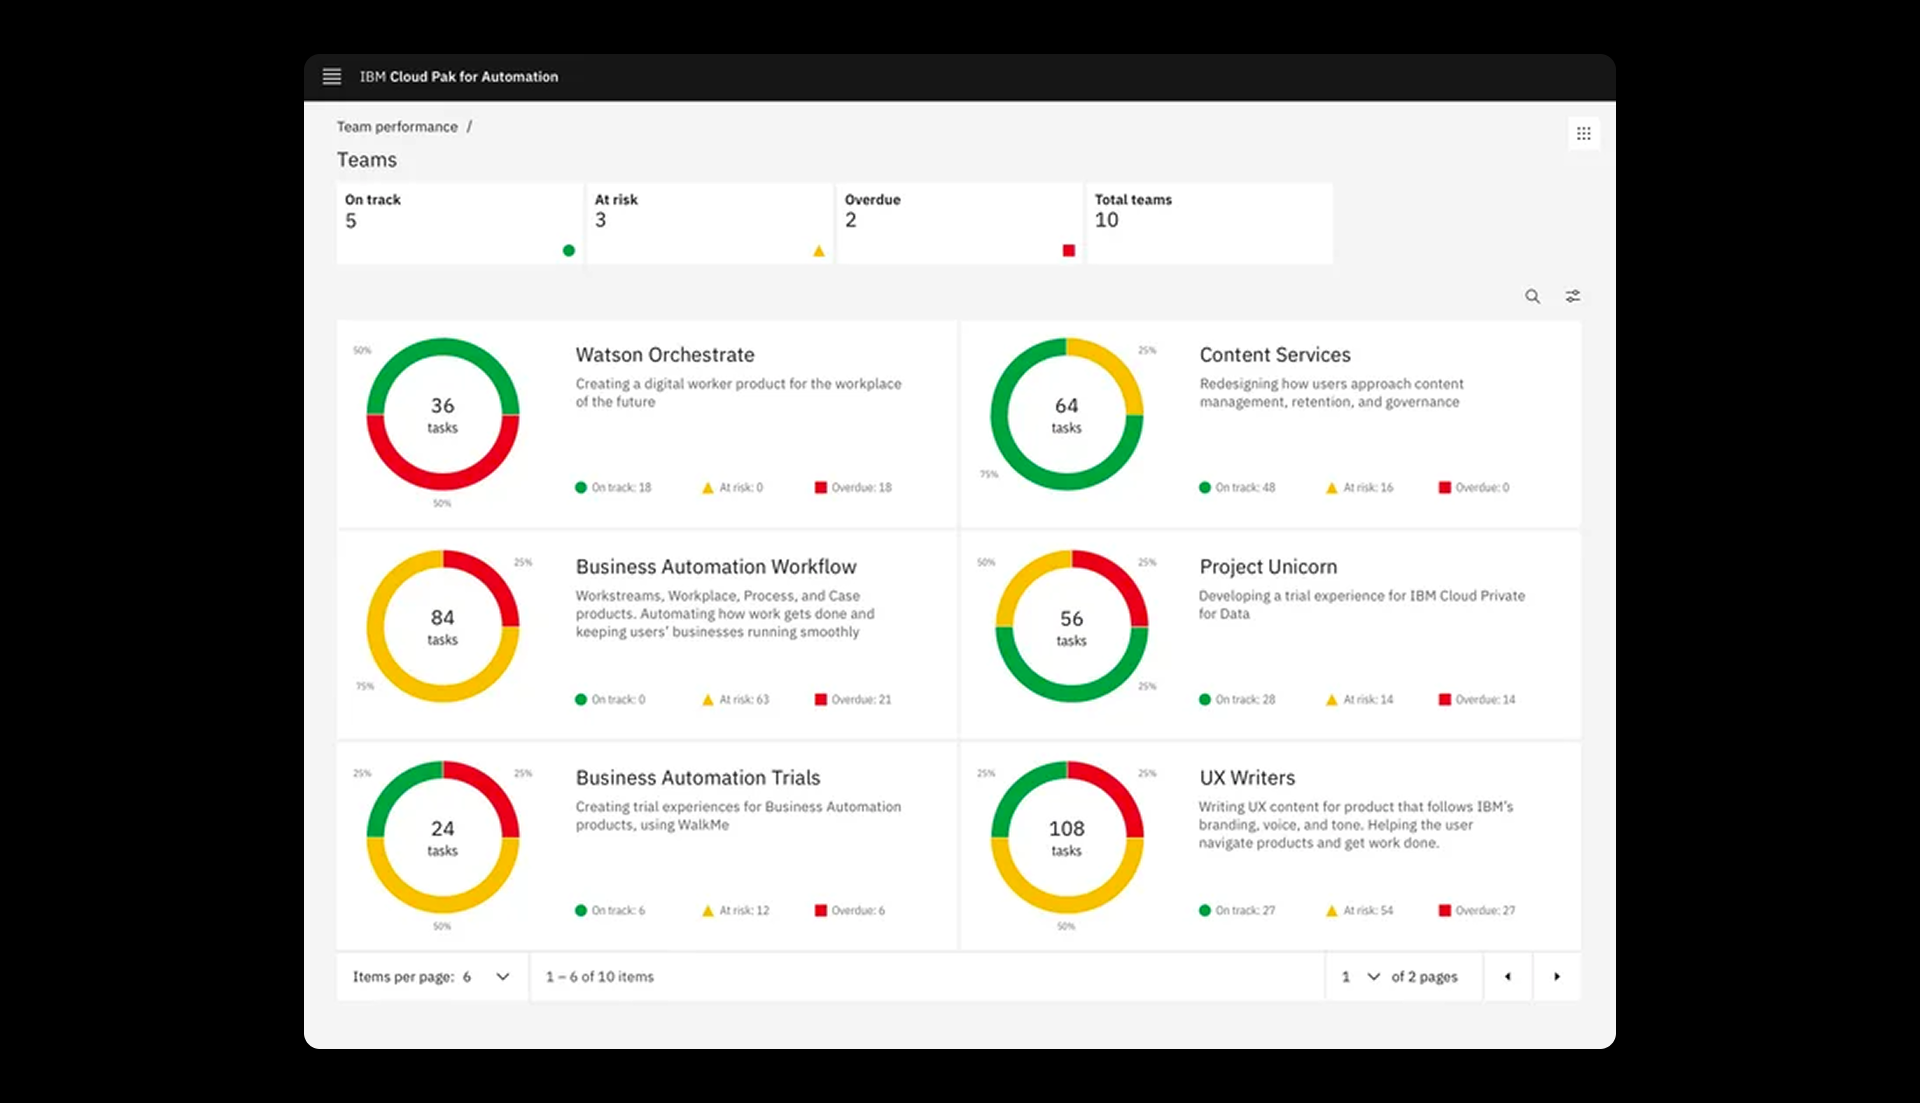Open the Watson Orchestrate team card

point(647,424)
